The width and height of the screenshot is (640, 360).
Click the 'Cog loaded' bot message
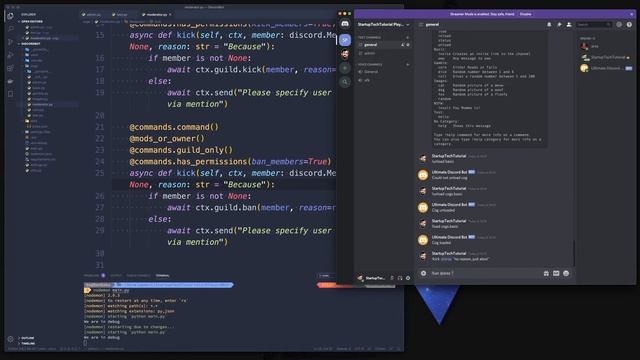(441, 243)
